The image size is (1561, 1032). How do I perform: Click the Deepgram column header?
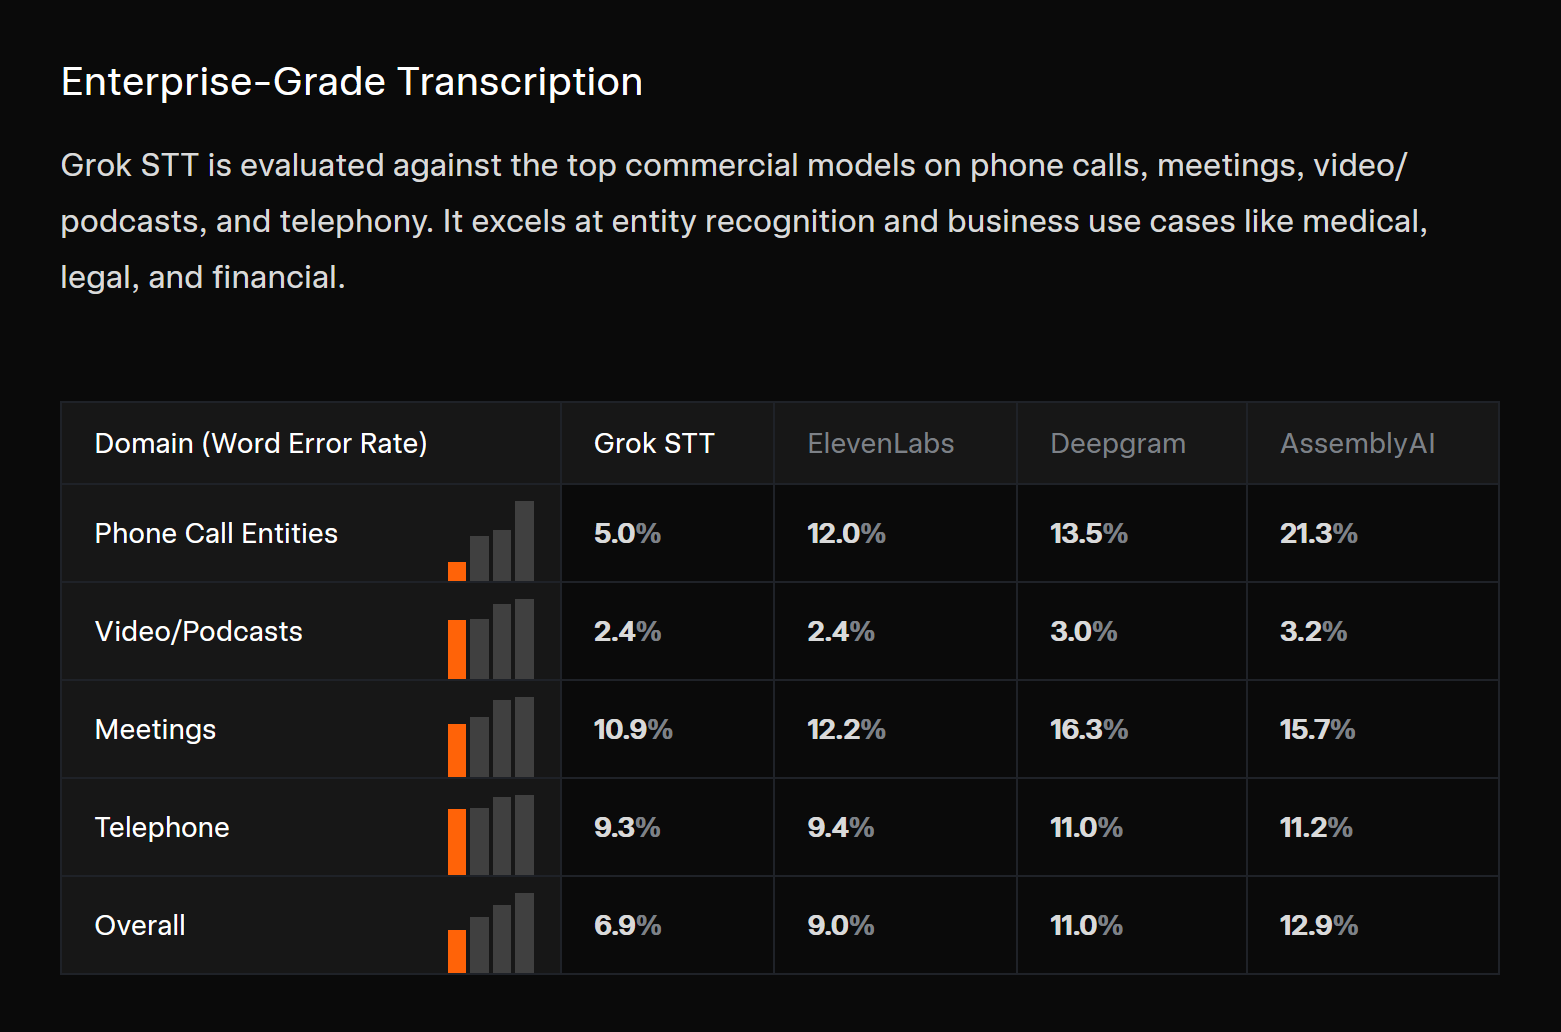click(1117, 443)
